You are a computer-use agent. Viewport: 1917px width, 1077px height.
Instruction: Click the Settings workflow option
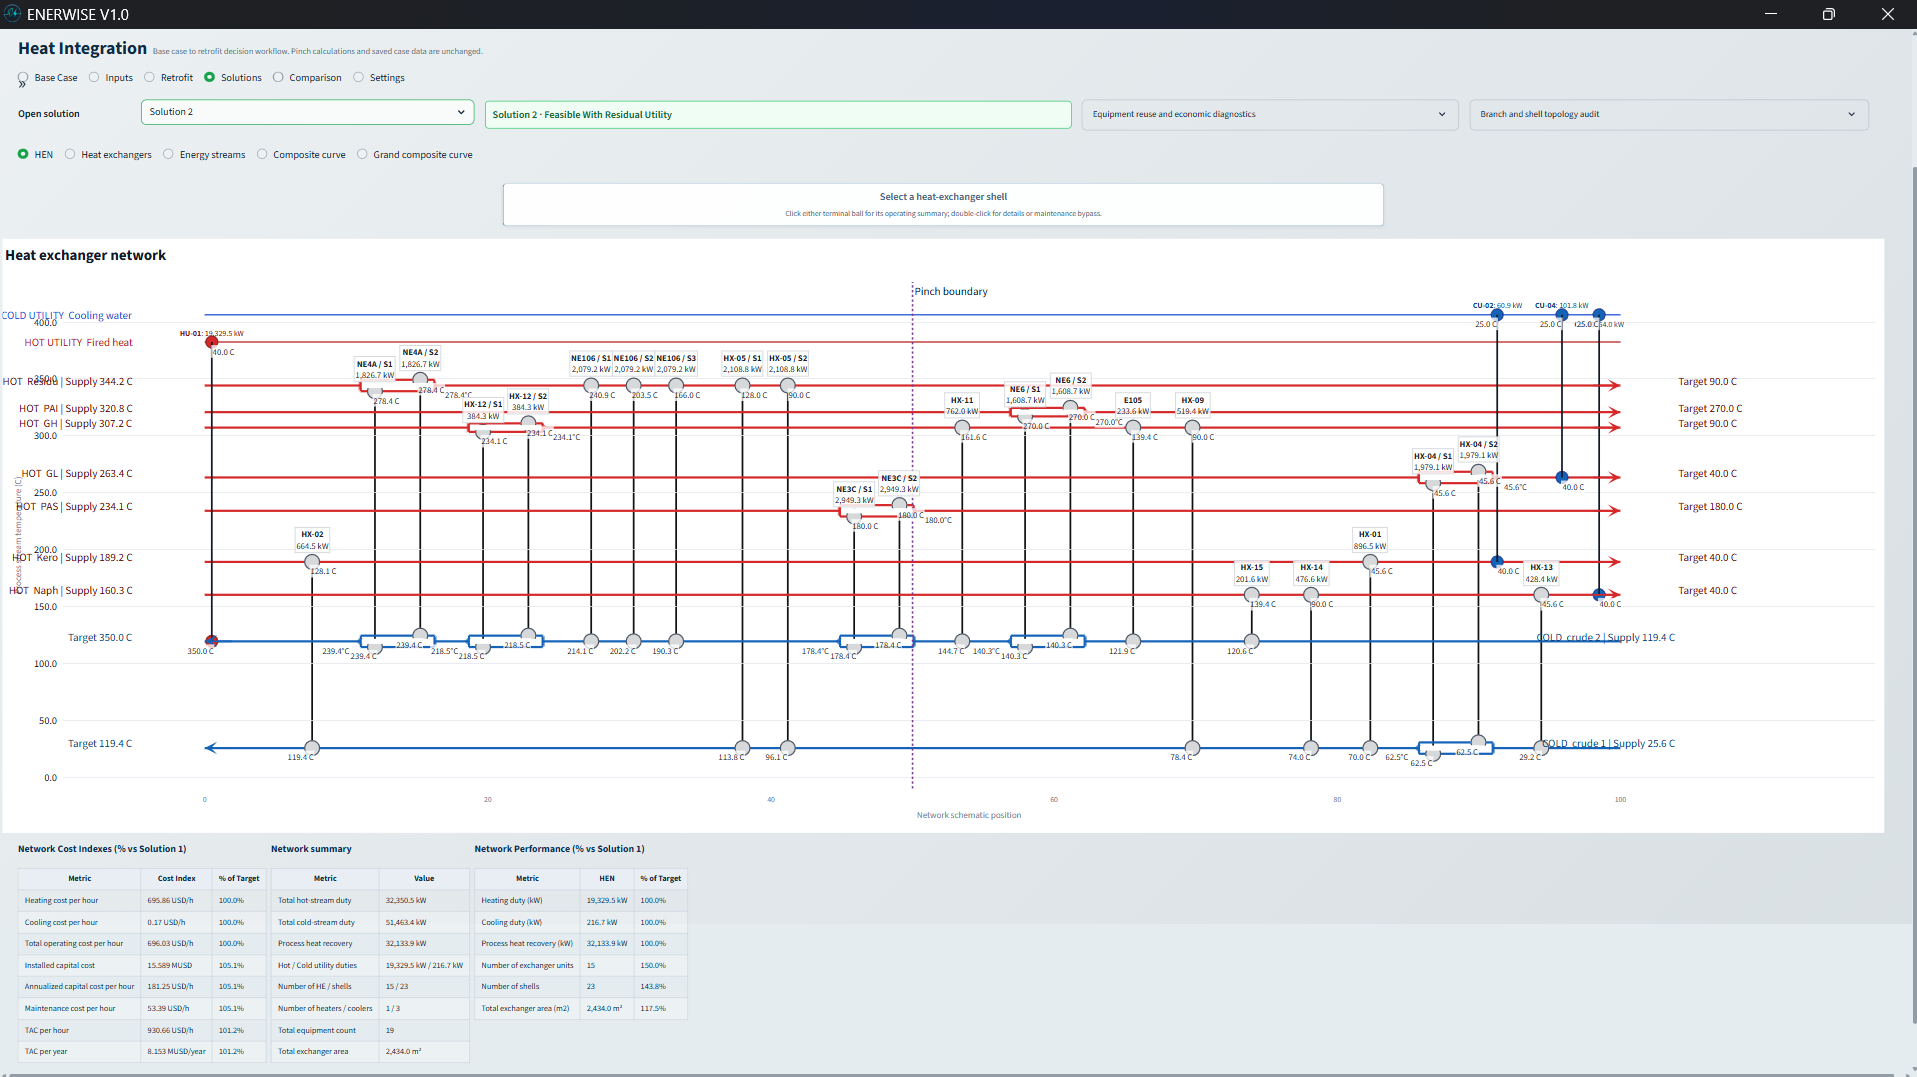(379, 77)
